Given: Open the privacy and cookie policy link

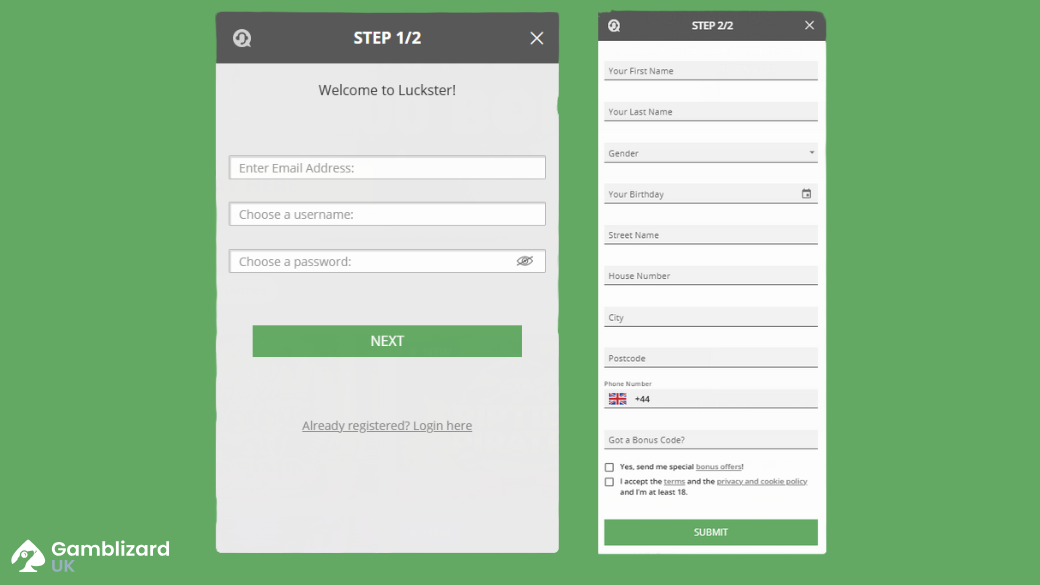Looking at the screenshot, I should click(762, 482).
